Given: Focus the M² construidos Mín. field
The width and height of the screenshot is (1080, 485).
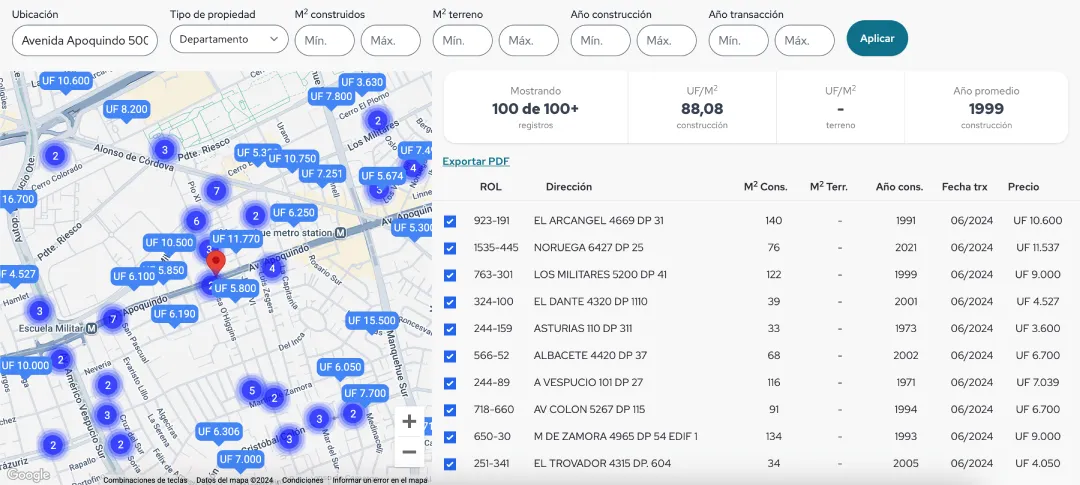Looking at the screenshot, I should pyautogui.click(x=324, y=40).
